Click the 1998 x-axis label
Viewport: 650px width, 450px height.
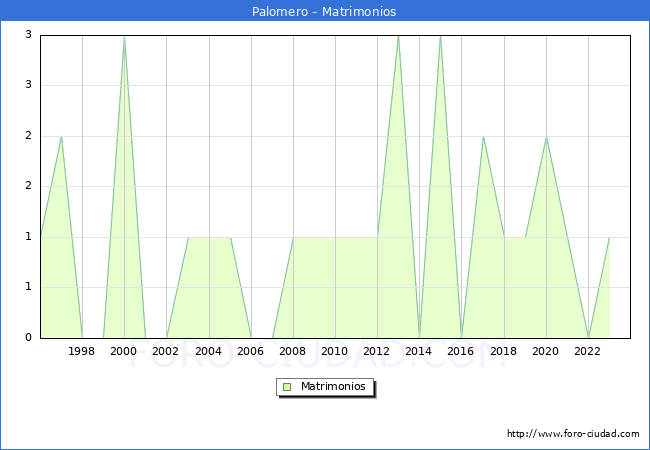81,351
